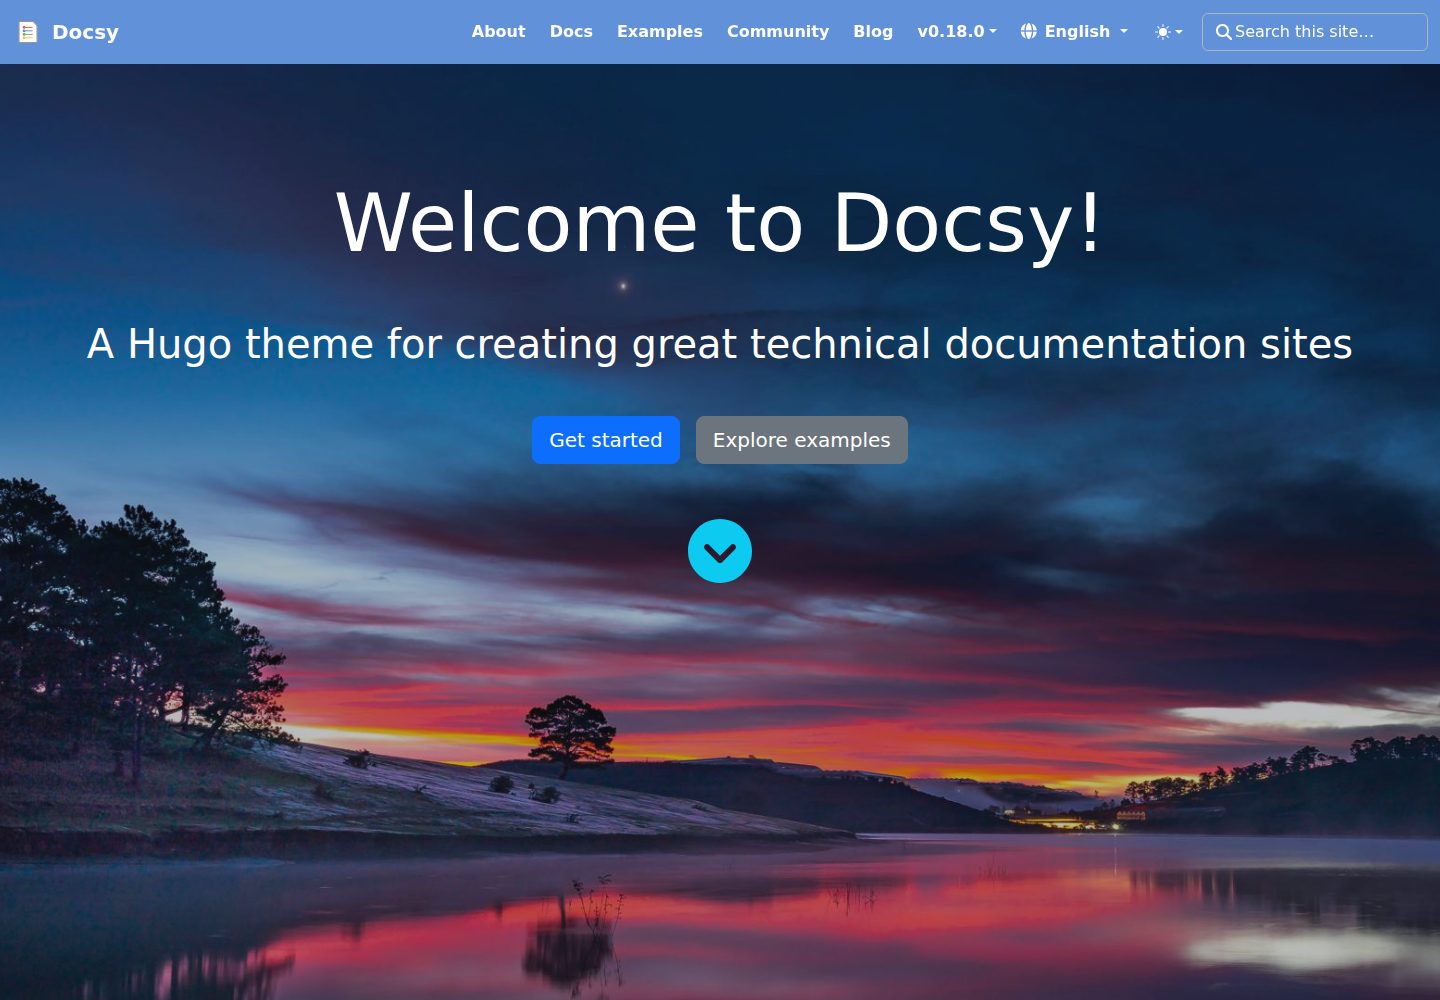Visit the Community page

click(778, 32)
